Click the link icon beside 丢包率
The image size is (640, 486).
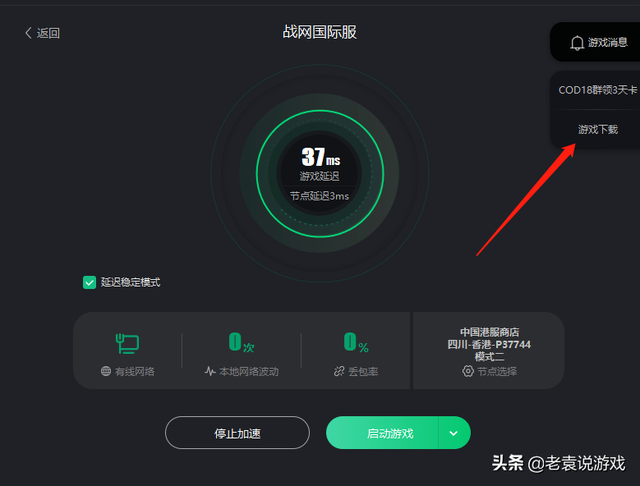click(x=339, y=371)
